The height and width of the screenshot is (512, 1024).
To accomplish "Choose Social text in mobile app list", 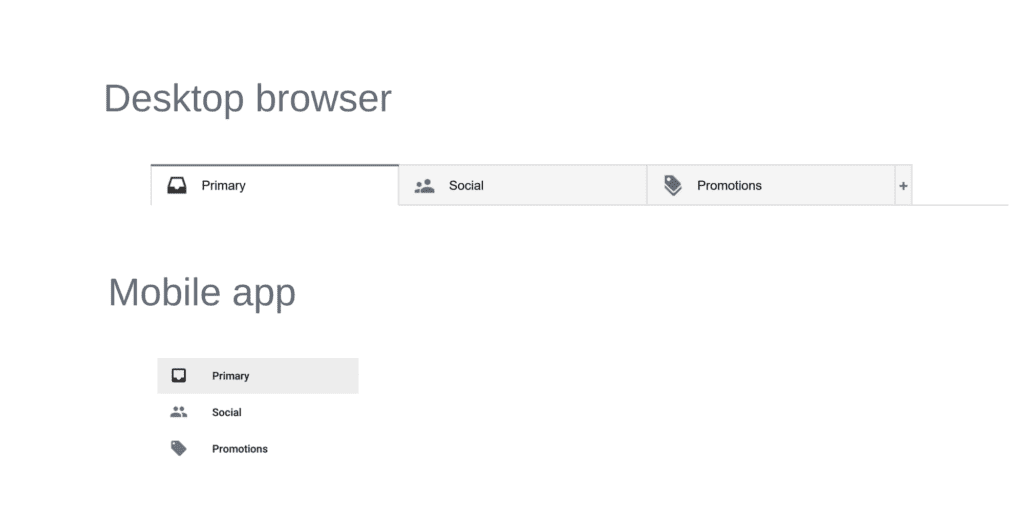I will click(227, 412).
